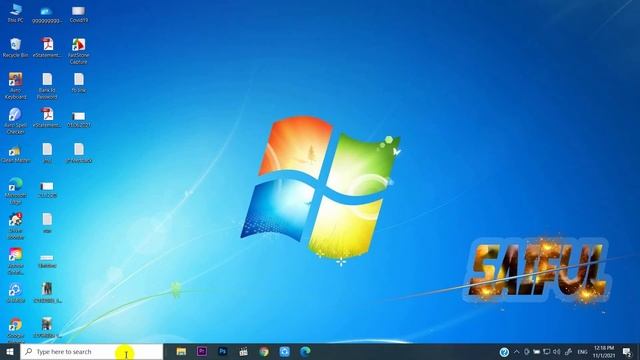Viewport: 640px width, 360px height.
Task: Switch the ENG input language indicator
Action: (x=582, y=352)
